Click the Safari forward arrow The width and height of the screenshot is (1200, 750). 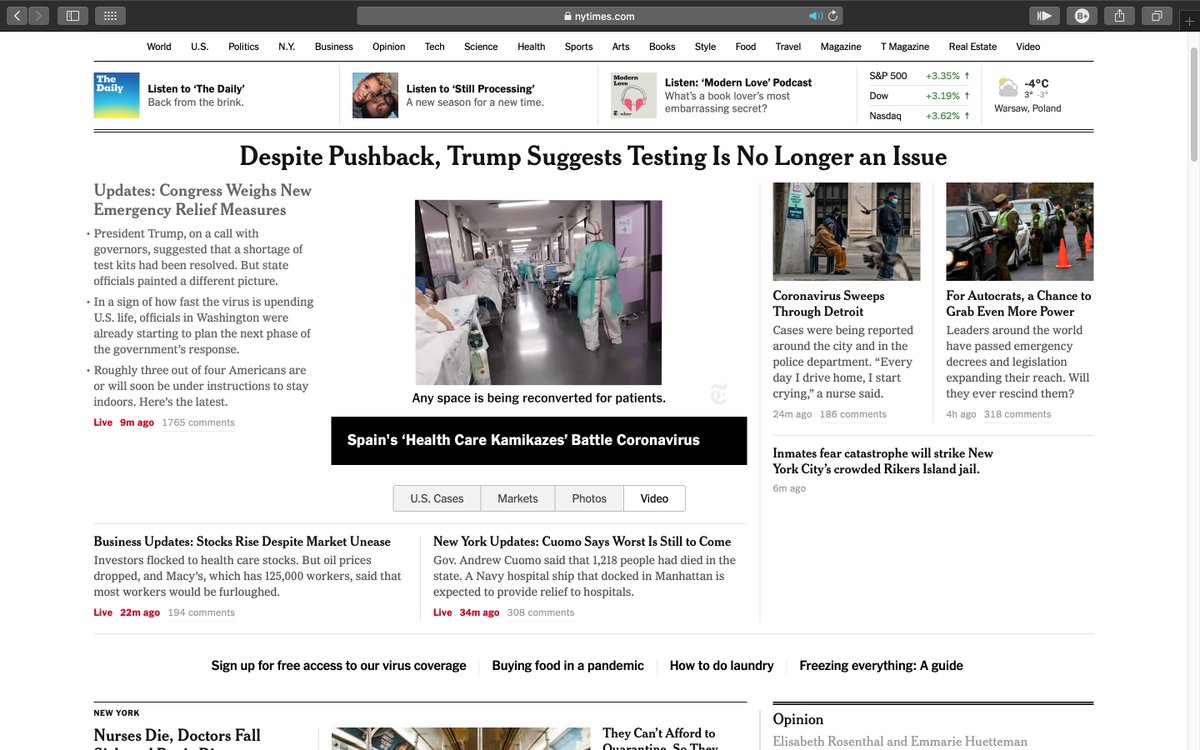click(39, 15)
